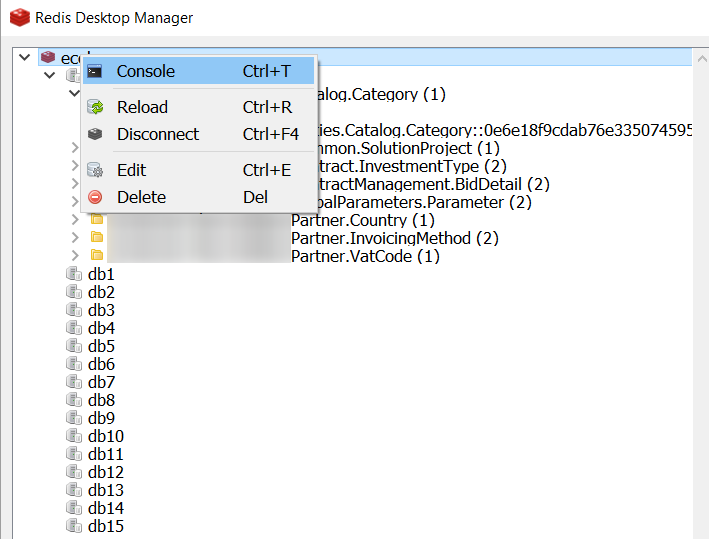Pick Edit from the context menu
Viewport: 709px width, 539px height.
click(x=198, y=170)
